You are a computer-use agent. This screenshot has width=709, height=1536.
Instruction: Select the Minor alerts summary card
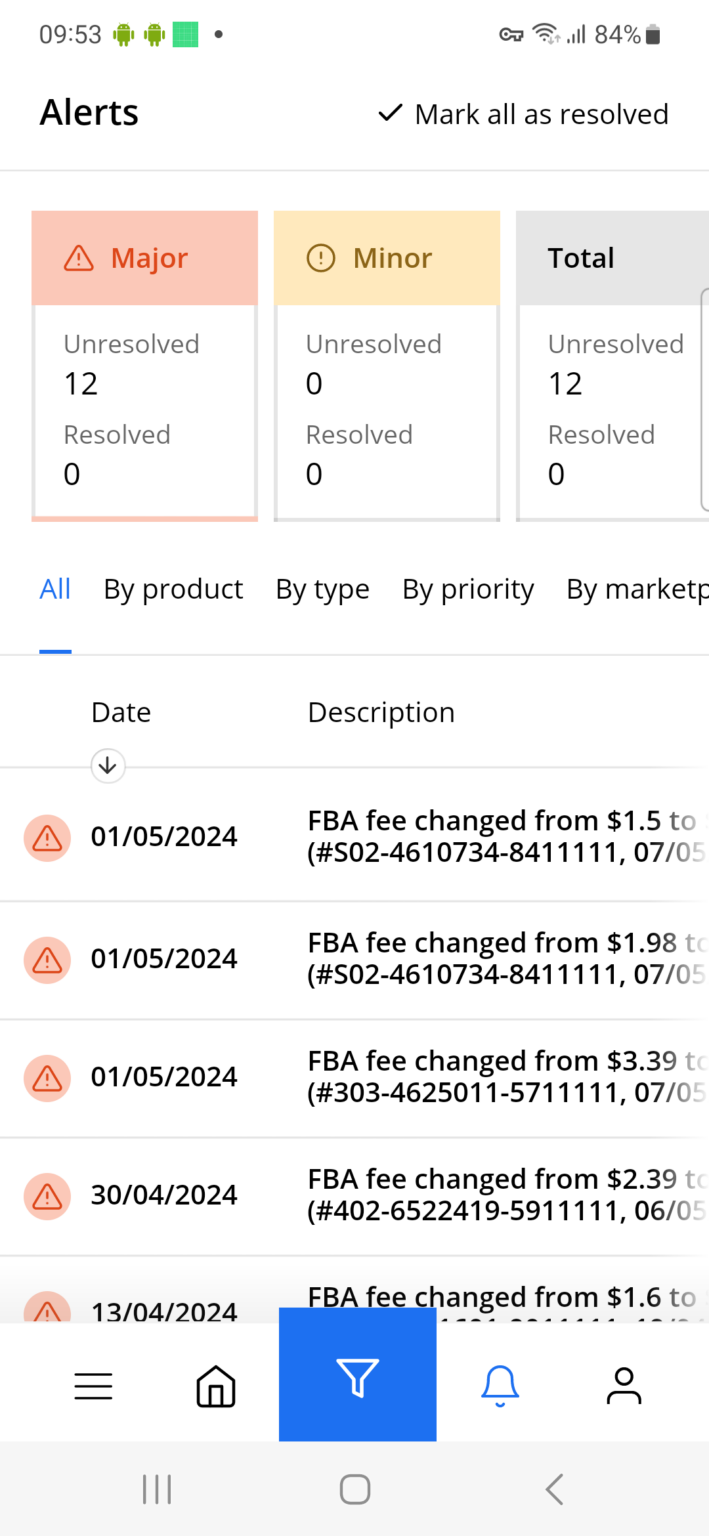point(386,365)
